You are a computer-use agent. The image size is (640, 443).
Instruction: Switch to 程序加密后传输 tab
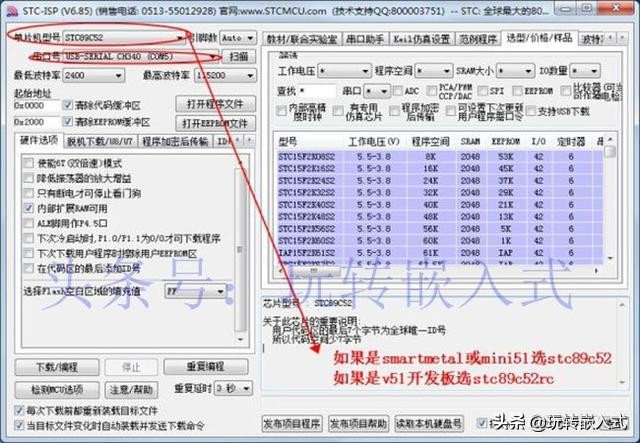point(175,142)
